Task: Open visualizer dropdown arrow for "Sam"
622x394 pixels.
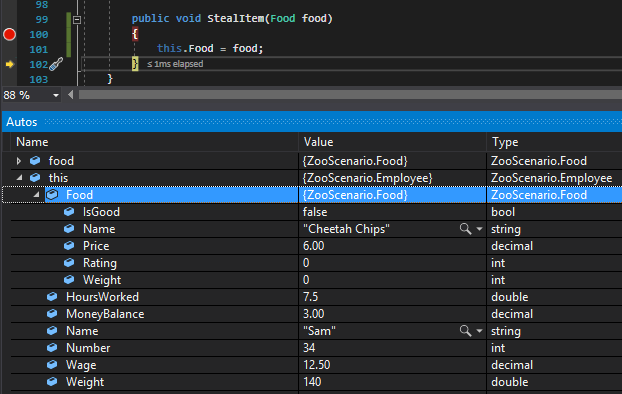Action: tap(479, 331)
